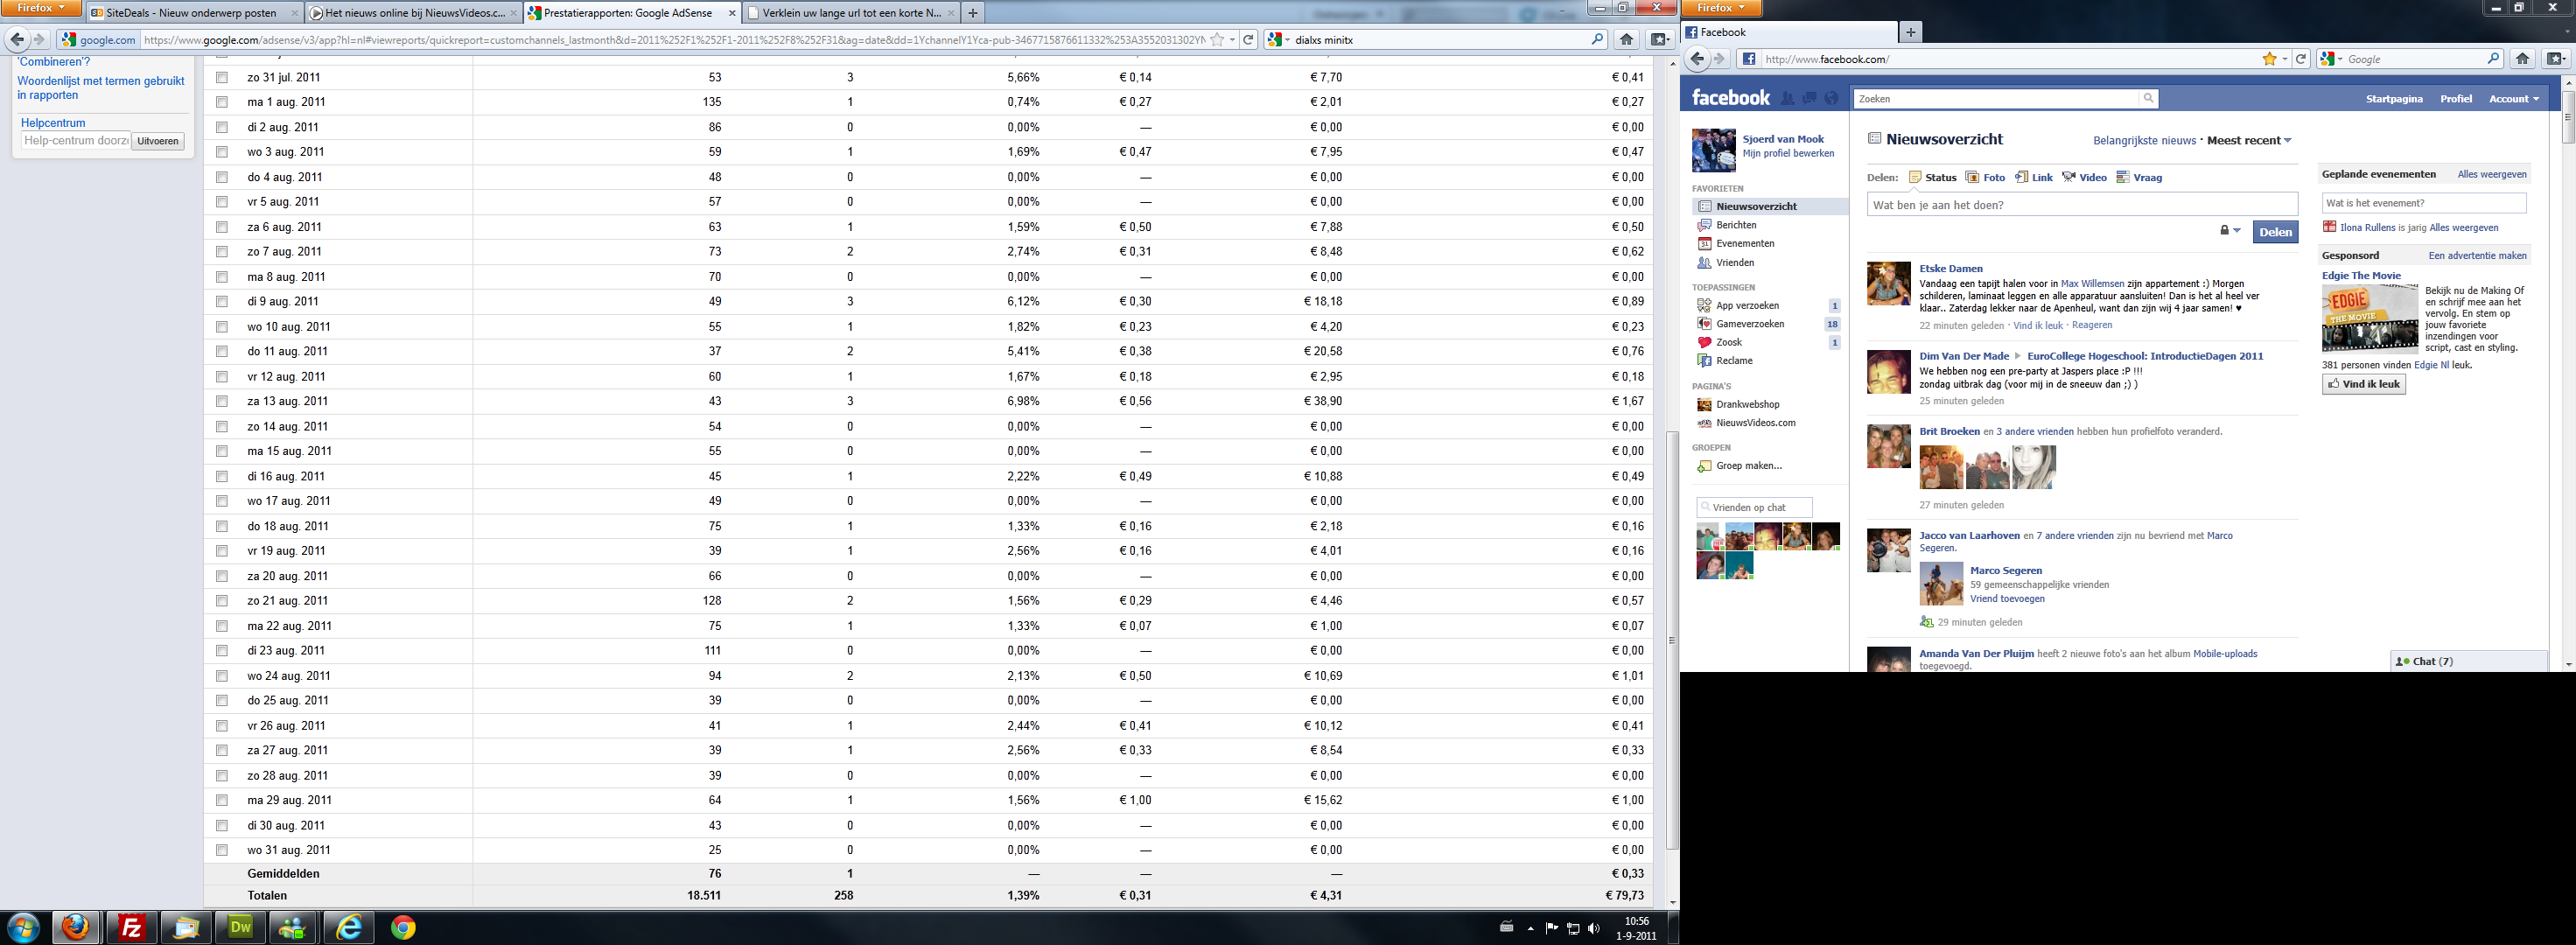Choose Foto share option
This screenshot has width=2576, height=945.
pos(1985,177)
